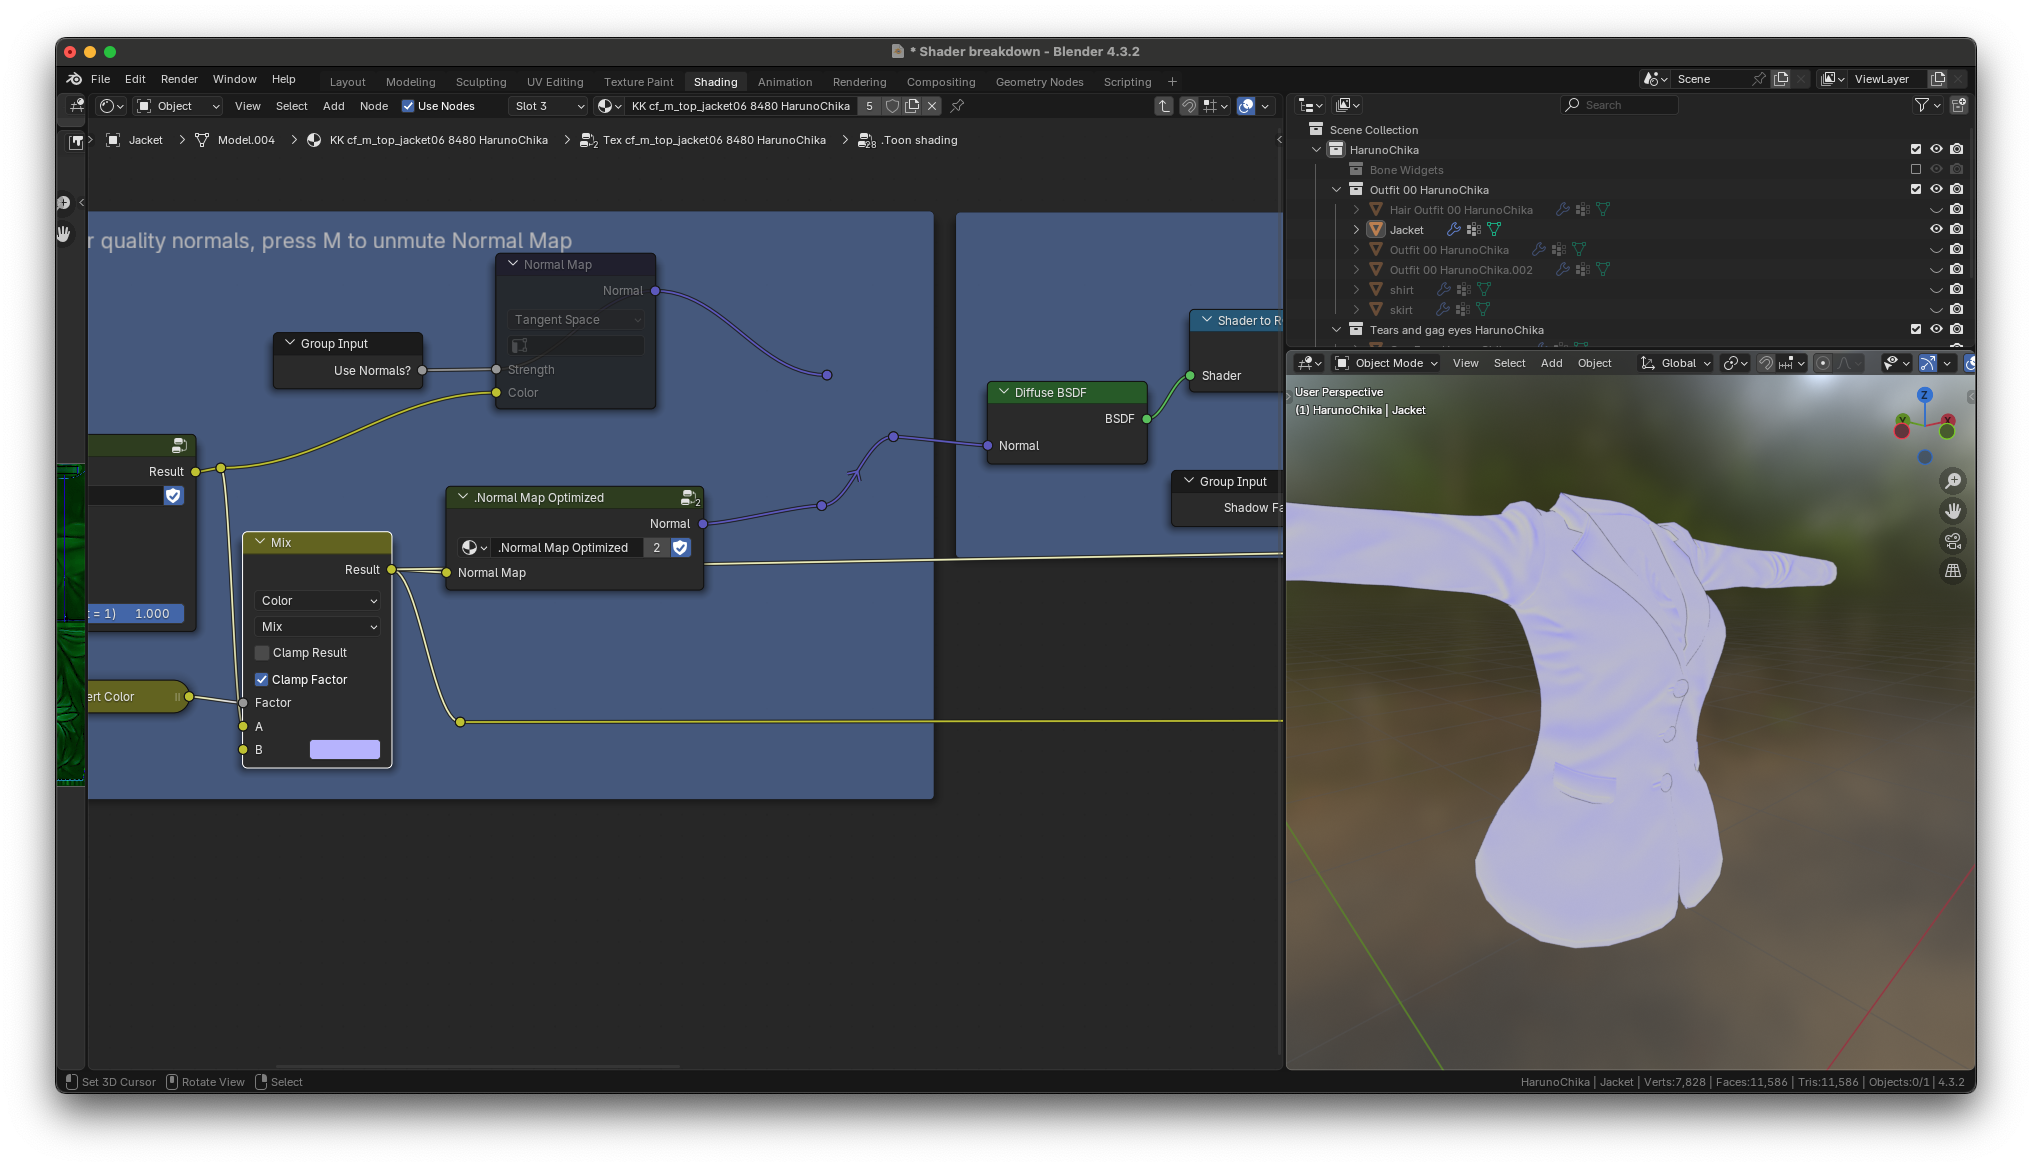
Task: Click the fake user shield icon beside the material name
Action: point(892,106)
